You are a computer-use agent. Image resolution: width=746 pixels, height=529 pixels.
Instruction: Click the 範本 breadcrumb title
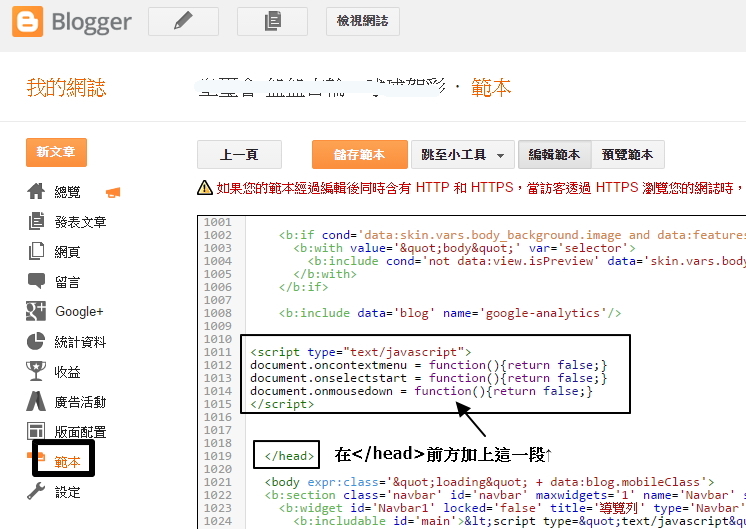pos(491,88)
